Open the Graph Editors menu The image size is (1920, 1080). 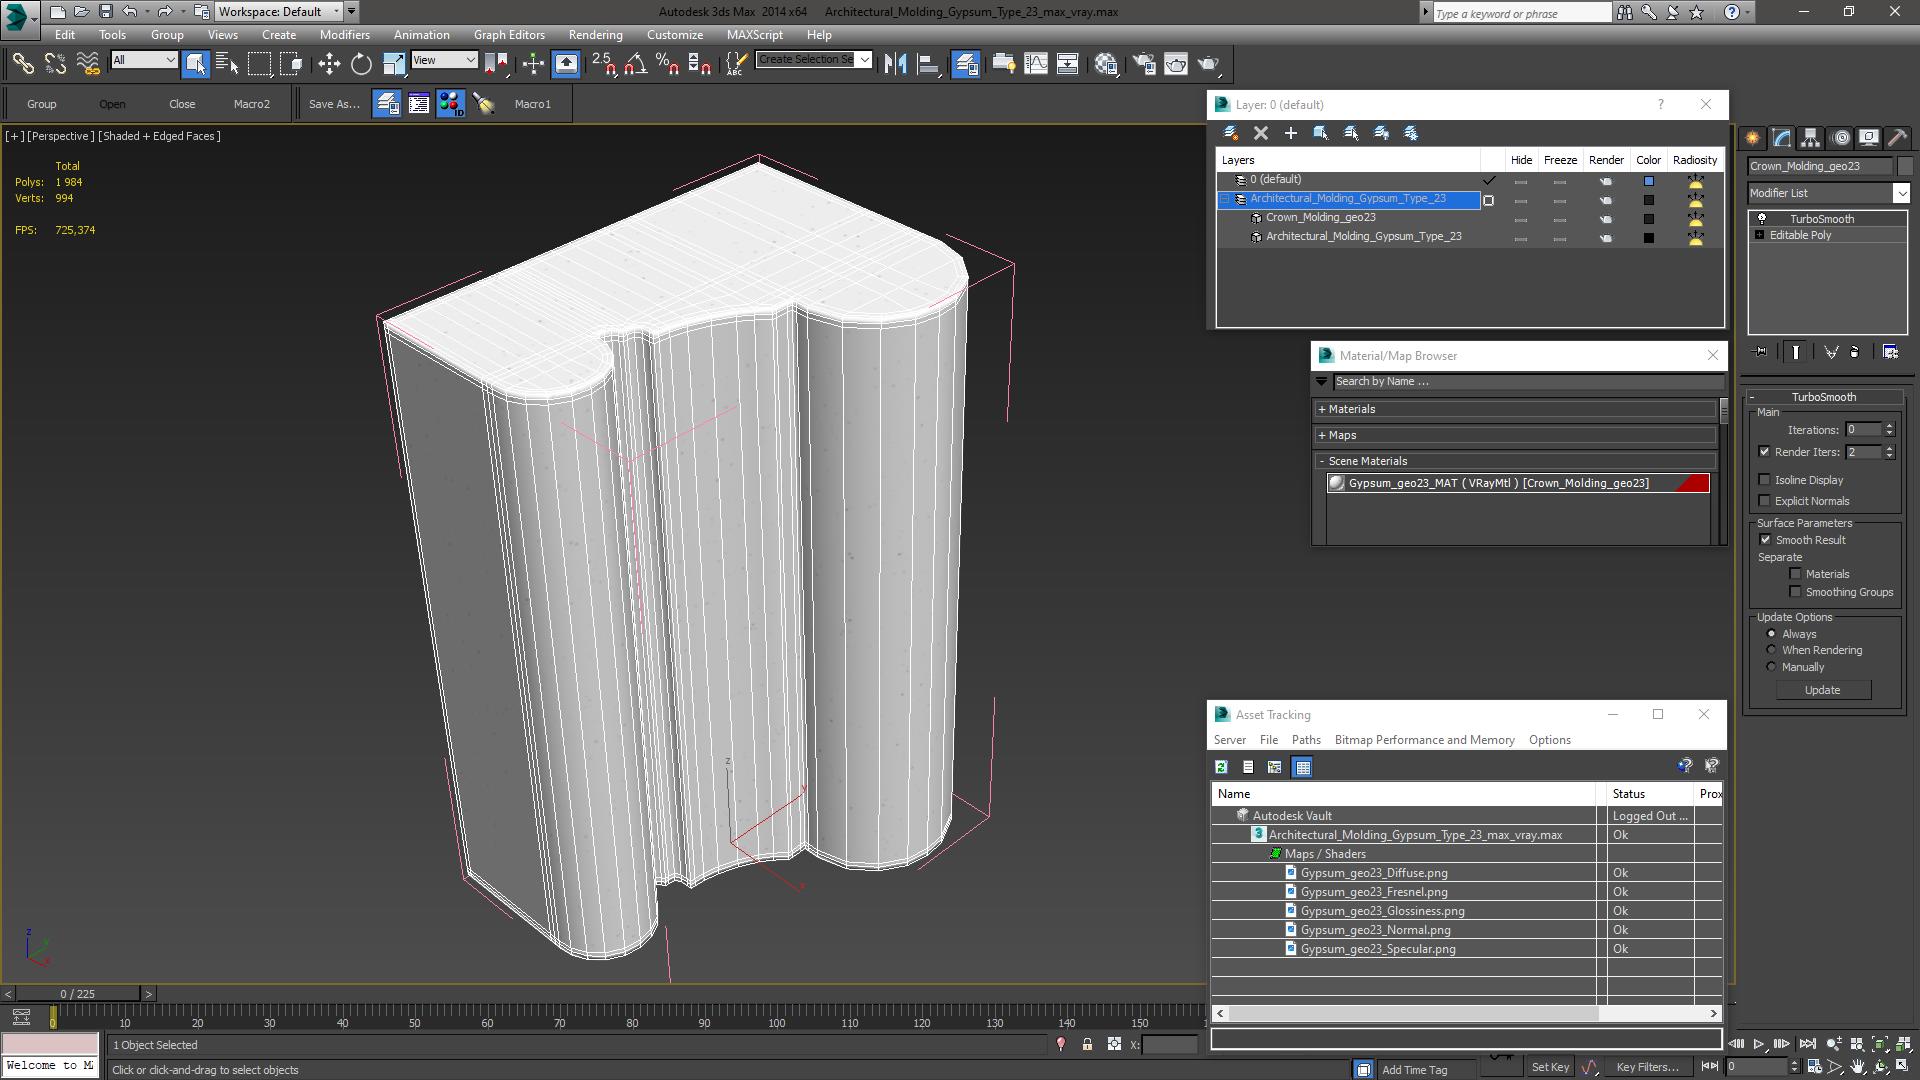(x=509, y=35)
